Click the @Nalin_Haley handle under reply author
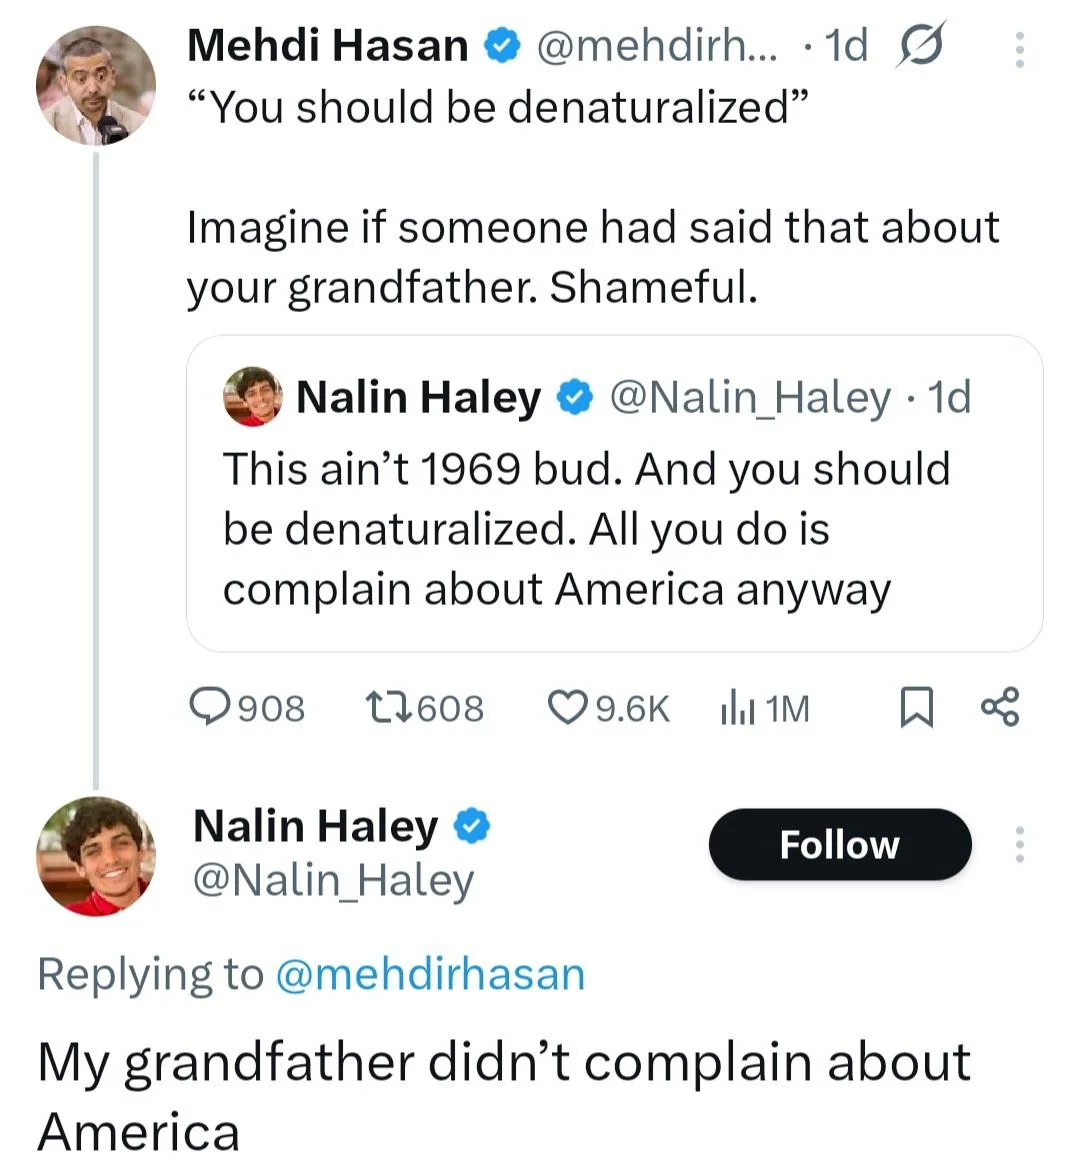The height and width of the screenshot is (1176, 1080). tap(332, 881)
